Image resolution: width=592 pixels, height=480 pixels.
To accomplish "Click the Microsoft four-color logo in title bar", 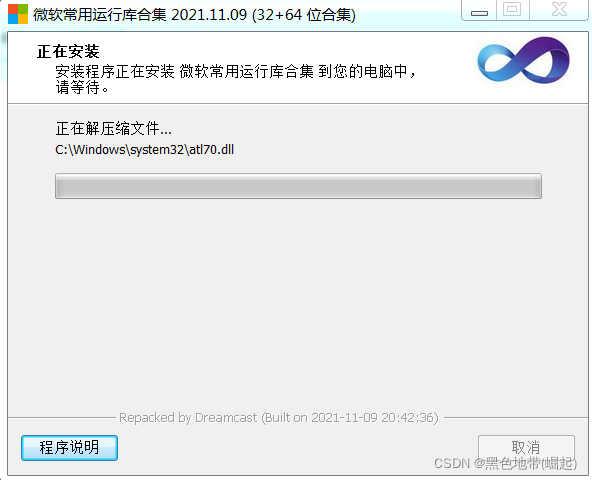I will 18,14.
